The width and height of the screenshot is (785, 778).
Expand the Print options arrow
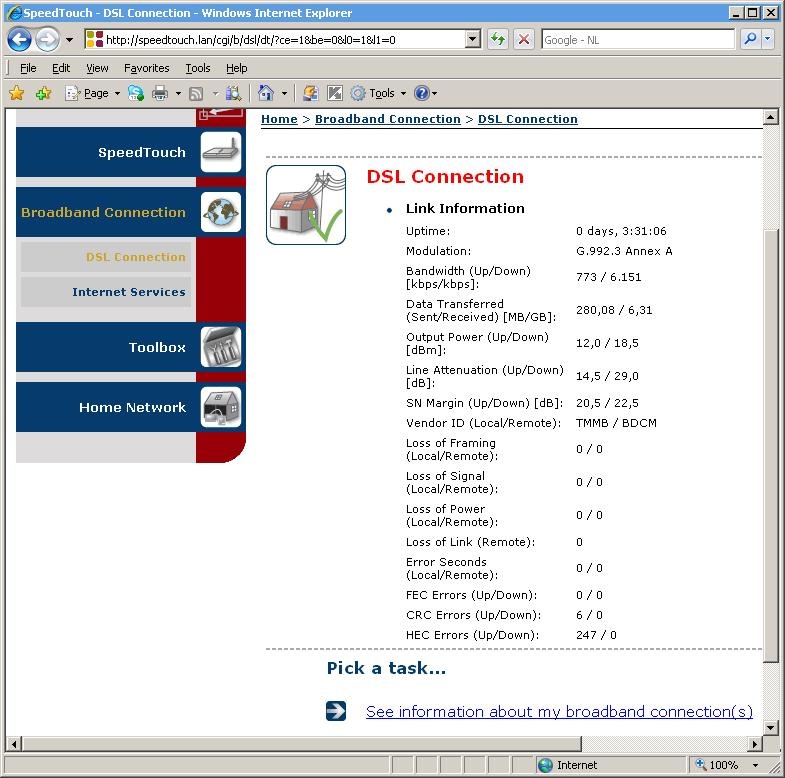(178, 93)
